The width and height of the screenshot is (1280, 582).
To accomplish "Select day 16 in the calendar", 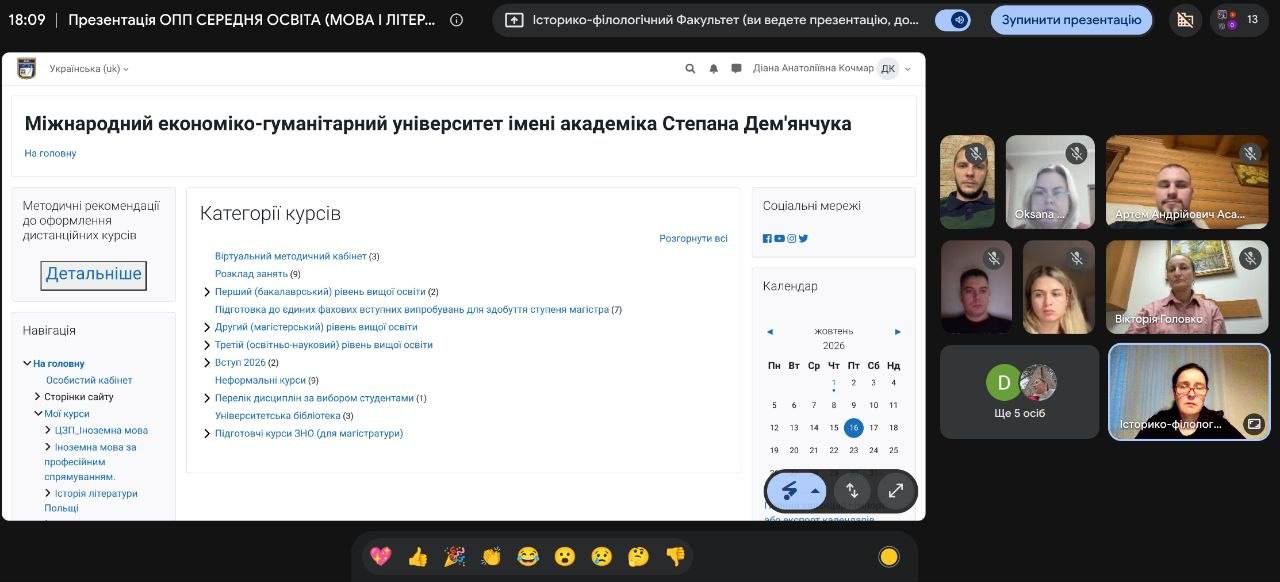I will [x=853, y=428].
